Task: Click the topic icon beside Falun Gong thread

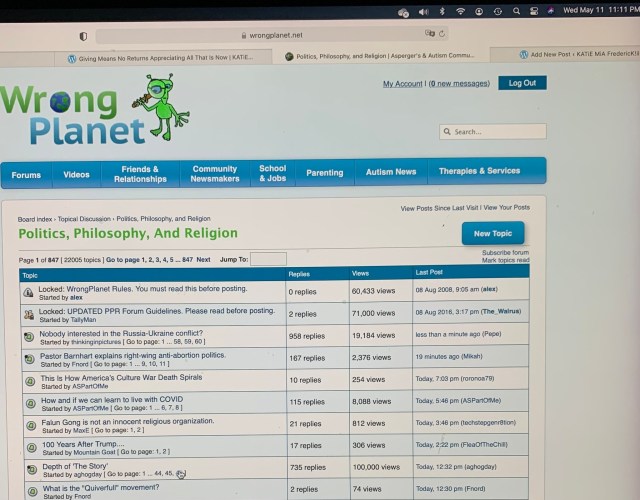Action: (30, 426)
